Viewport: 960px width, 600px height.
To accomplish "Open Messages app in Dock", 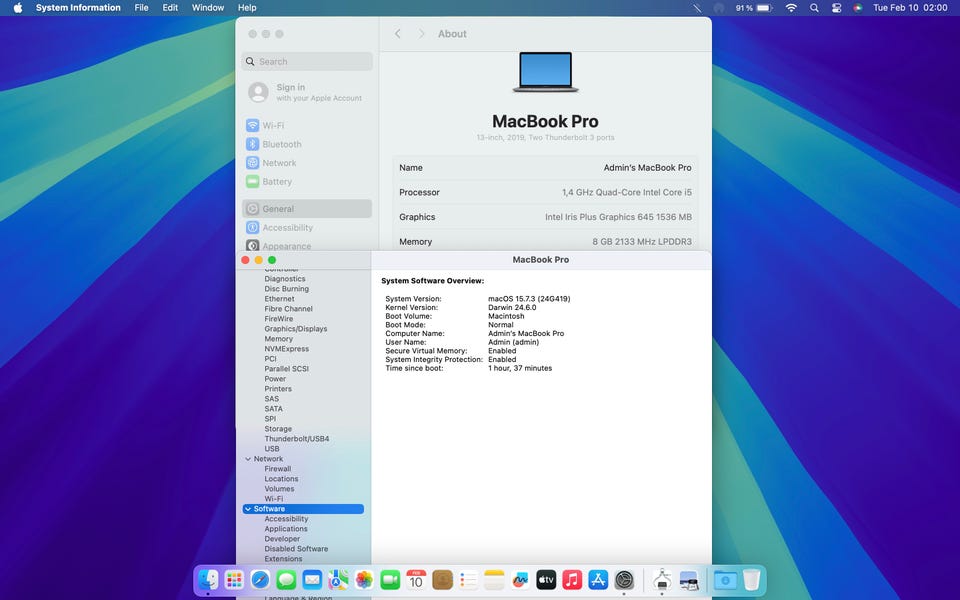I will point(286,580).
